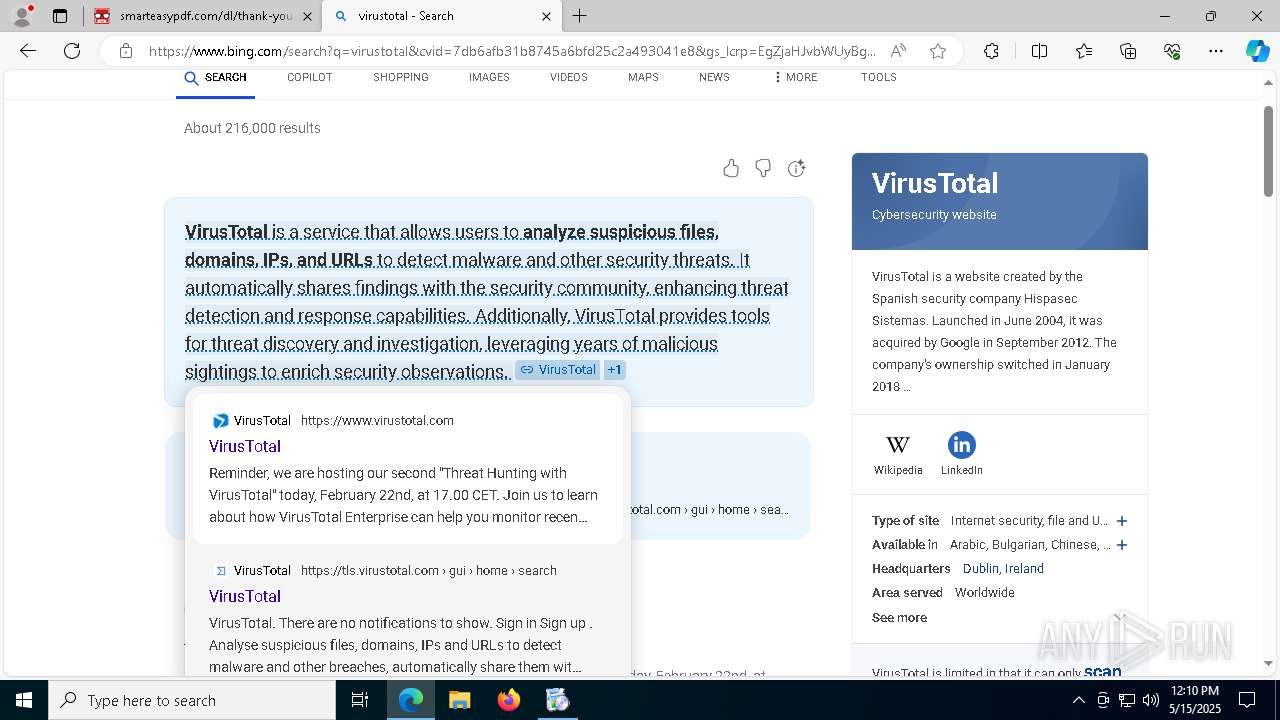Switch to the NEWS tab

coord(714,77)
